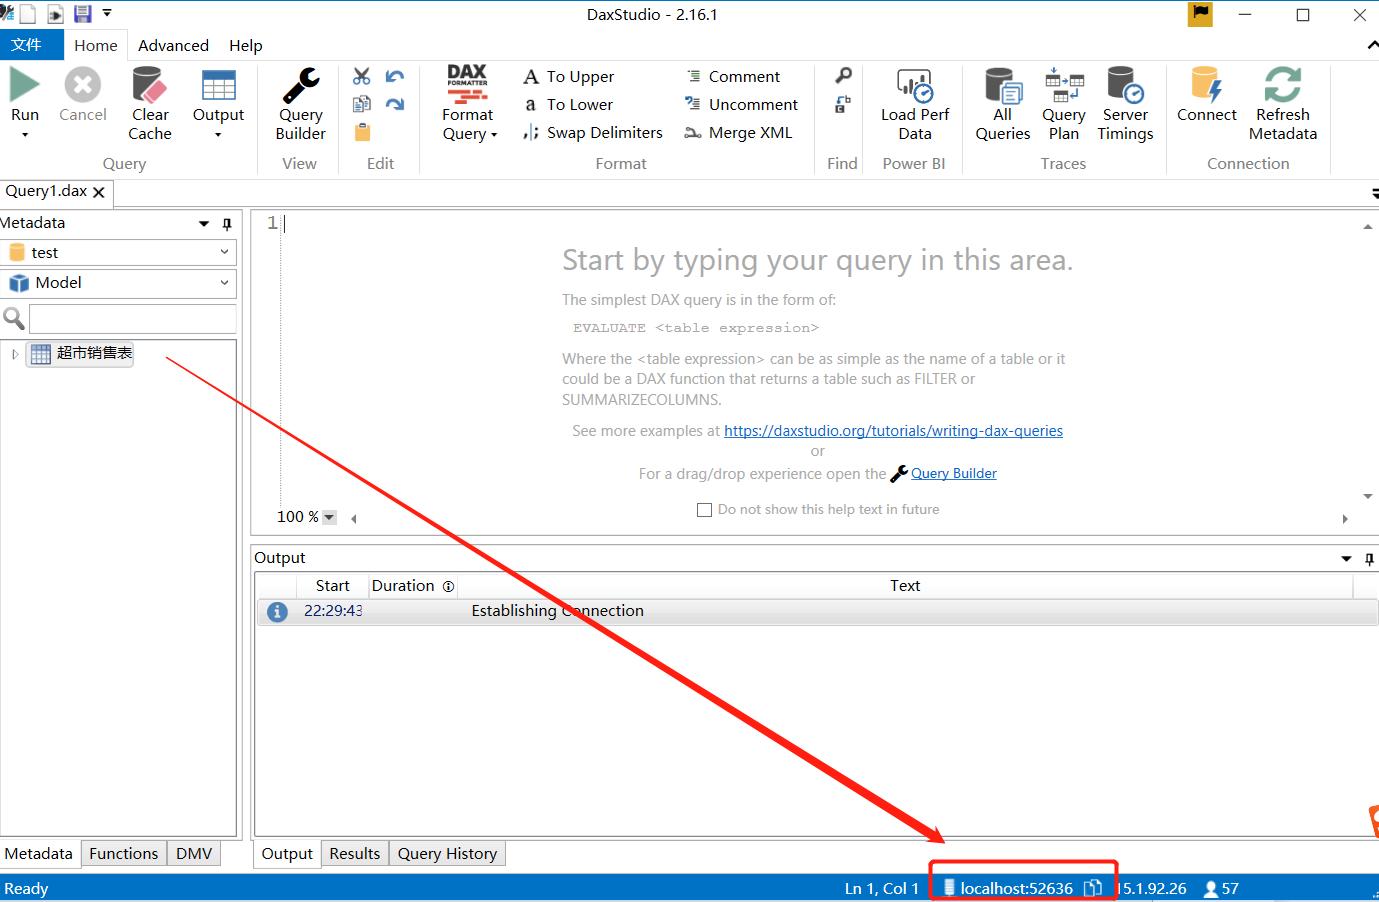Click the metadata search input field
The width and height of the screenshot is (1379, 902).
click(x=132, y=319)
